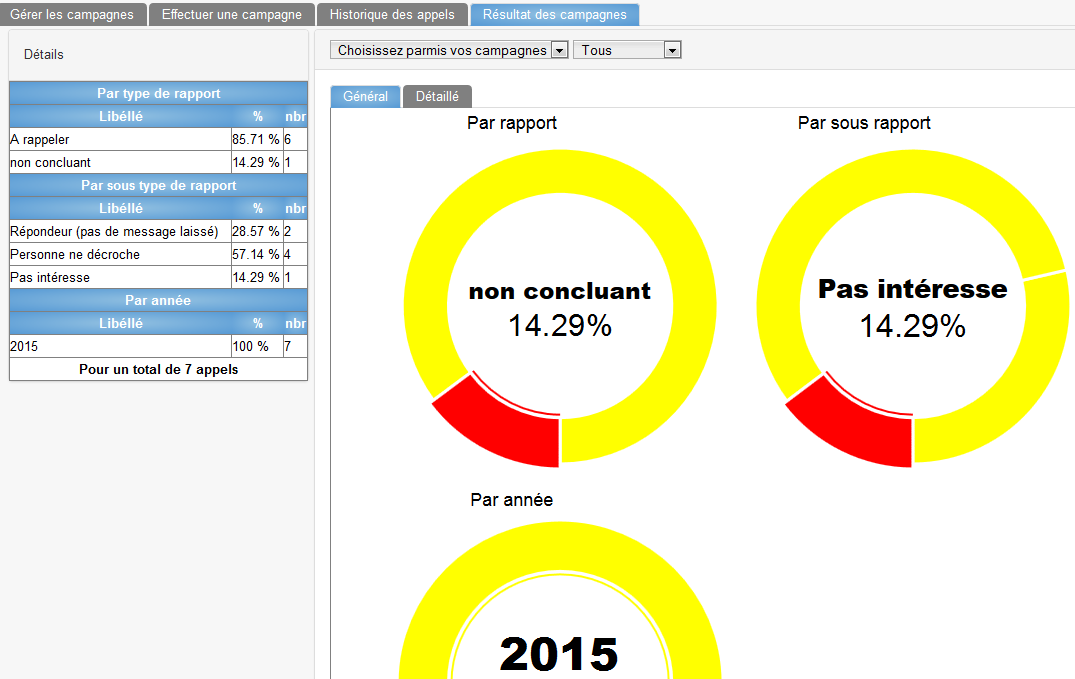This screenshot has width=1075, height=679.
Task: Click Pour un total de 7 appels
Action: 158,369
